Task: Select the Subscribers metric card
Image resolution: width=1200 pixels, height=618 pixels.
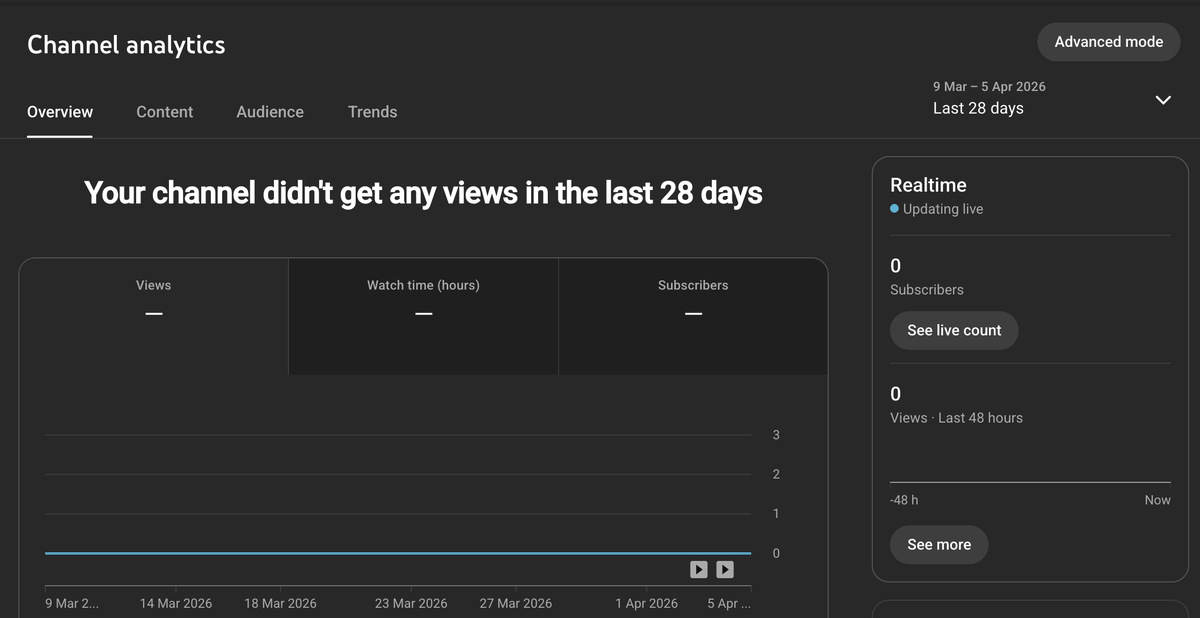Action: 693,317
